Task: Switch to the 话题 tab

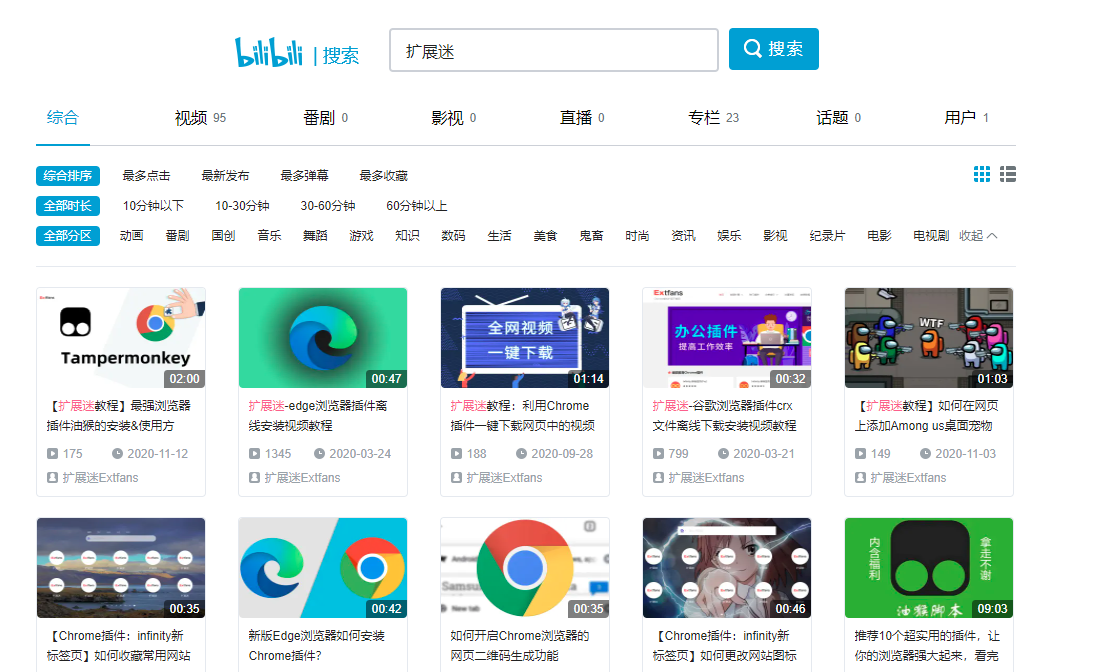Action: click(838, 118)
